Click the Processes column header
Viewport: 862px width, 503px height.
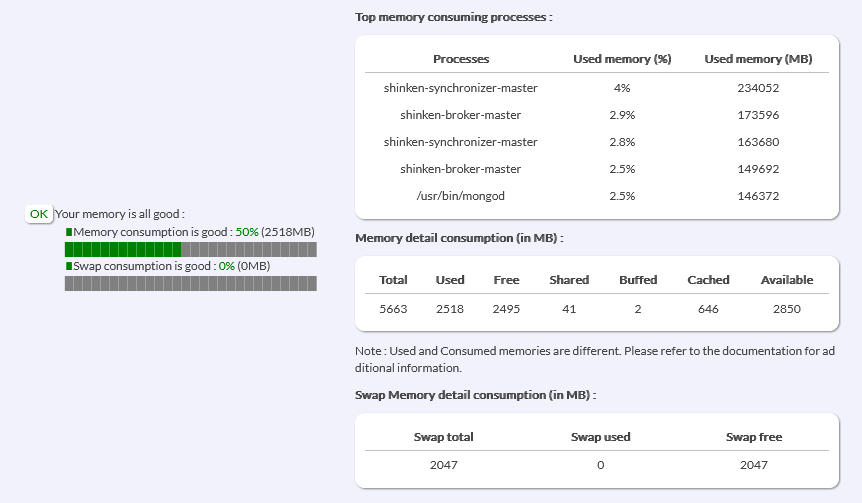point(461,60)
